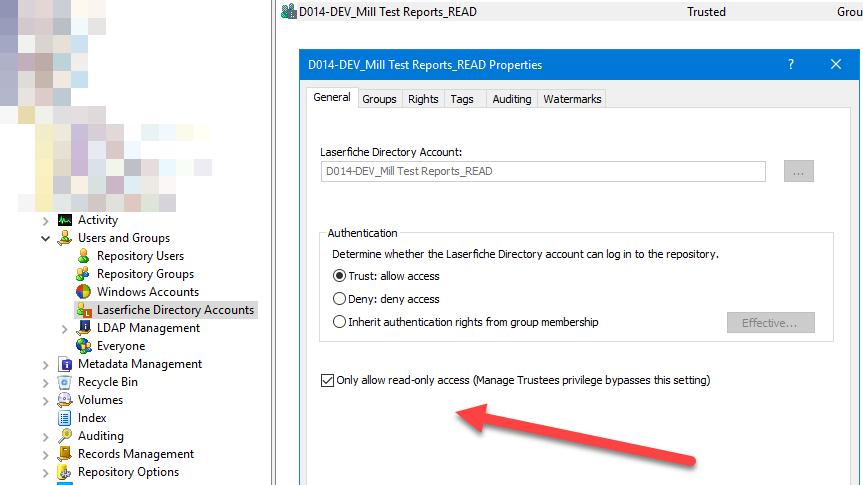Click the Repository Groups icon
The image size is (863, 485).
[84, 274]
